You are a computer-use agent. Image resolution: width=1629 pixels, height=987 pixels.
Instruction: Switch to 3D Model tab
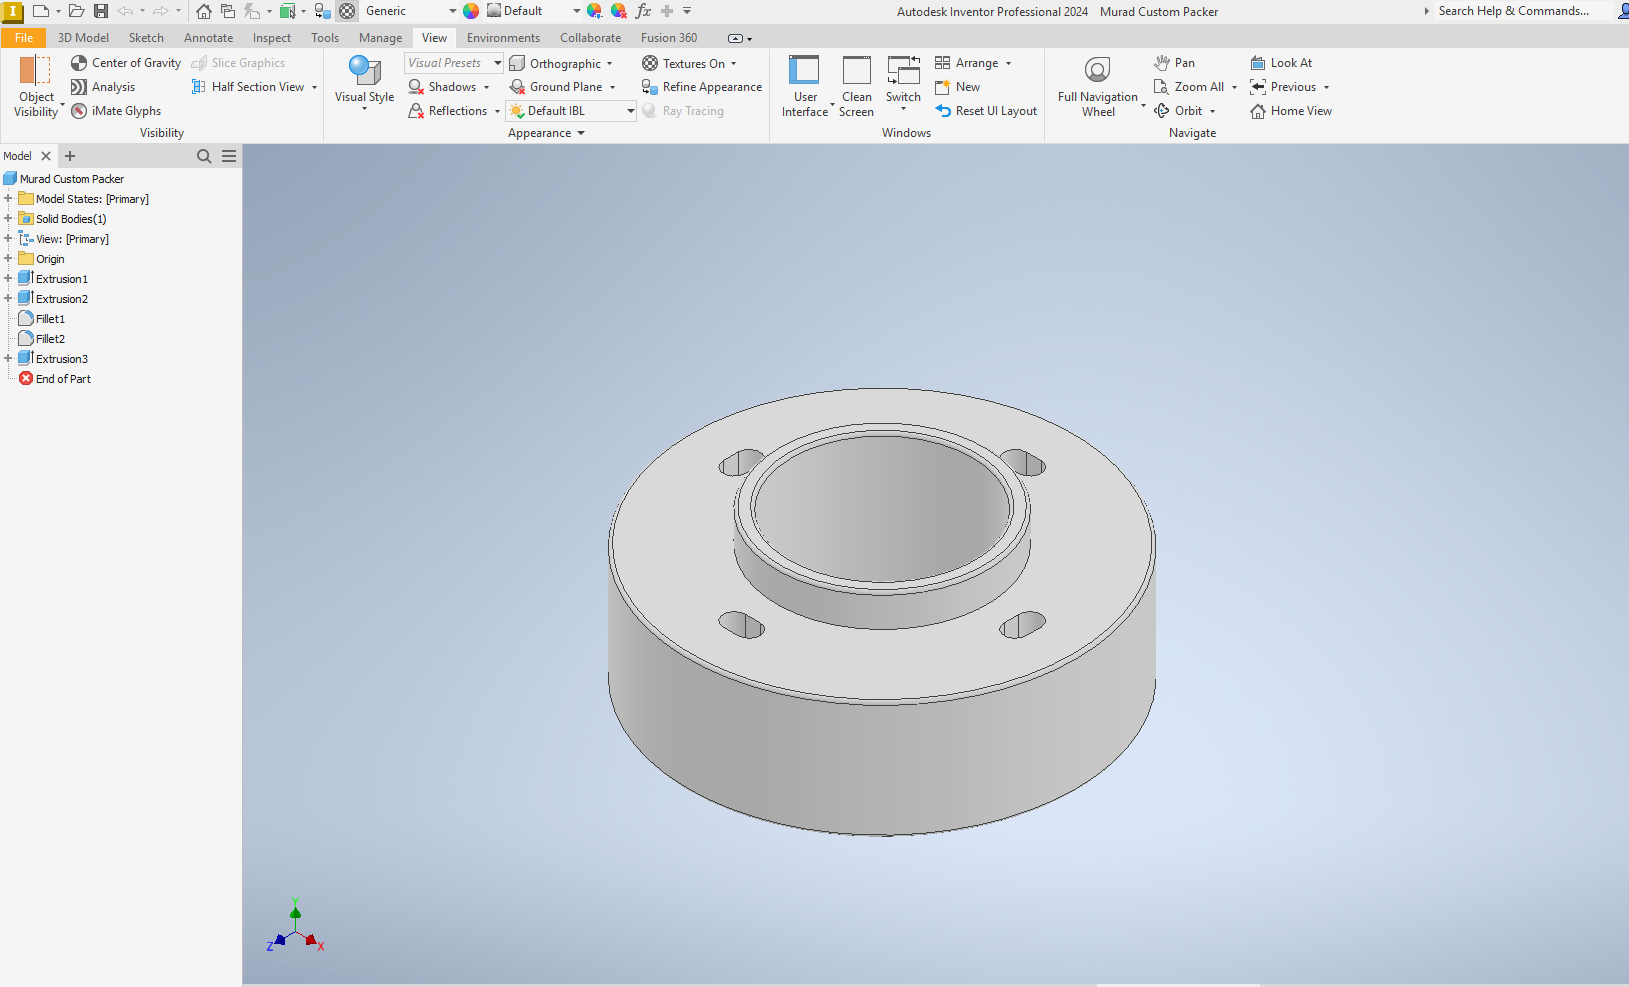[83, 38]
